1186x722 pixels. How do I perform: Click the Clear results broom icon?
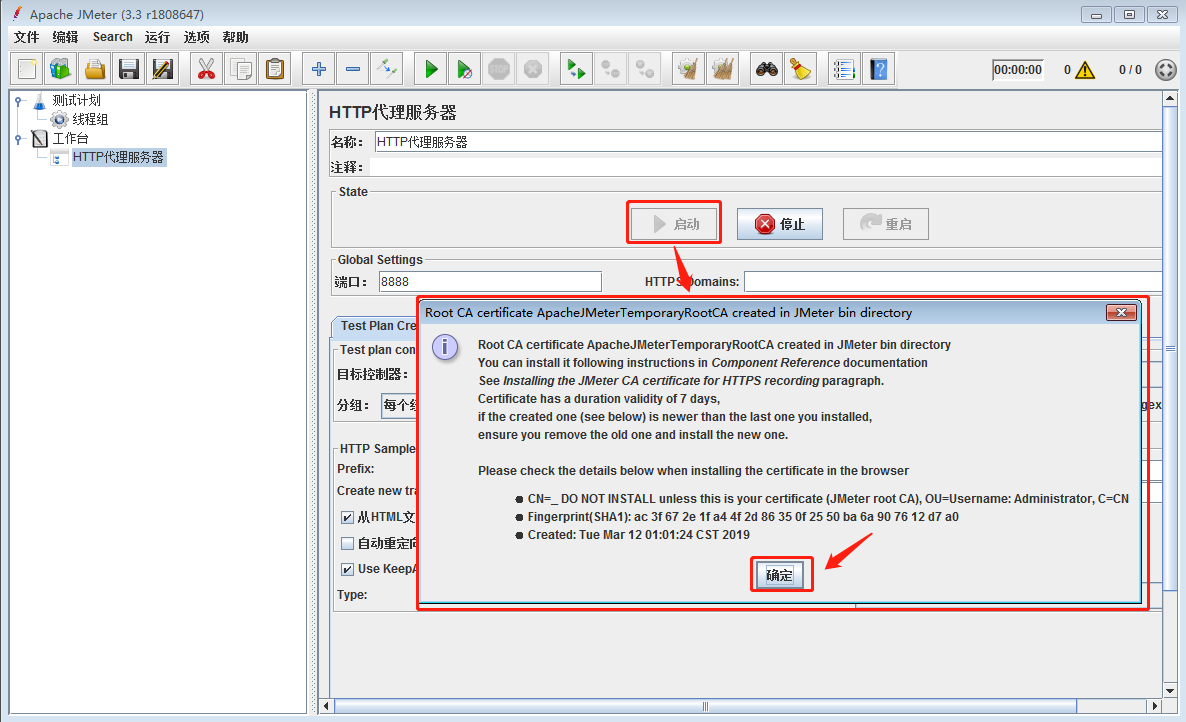click(688, 70)
